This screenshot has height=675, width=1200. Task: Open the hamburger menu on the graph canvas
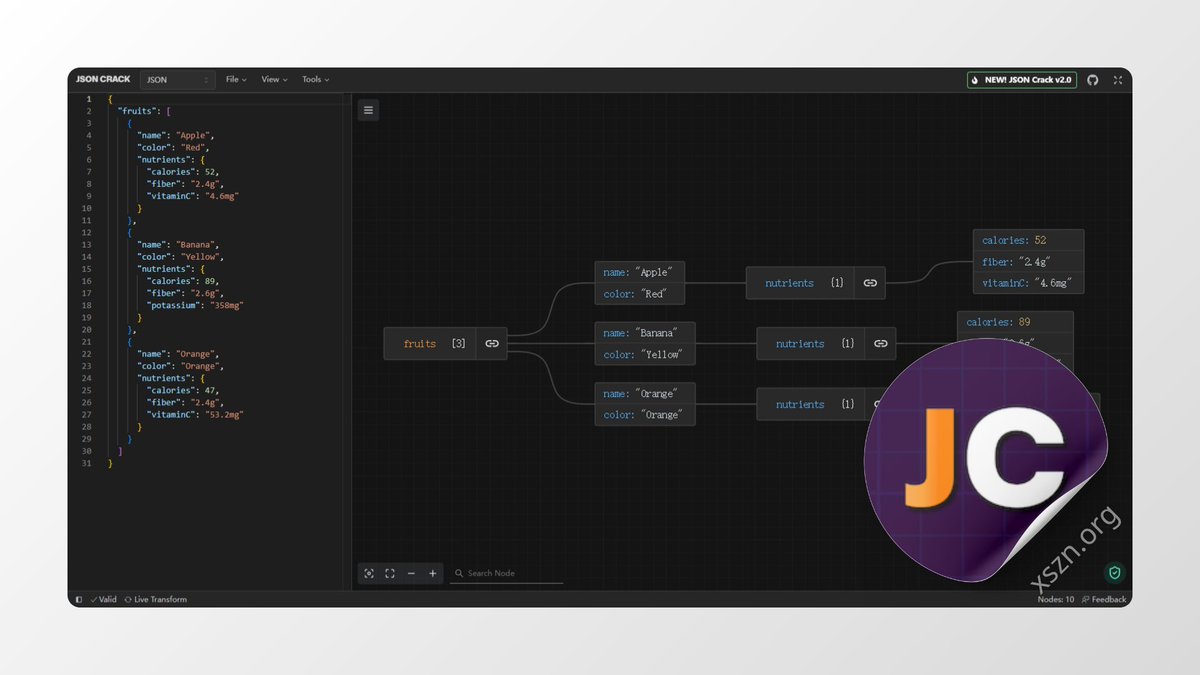pyautogui.click(x=369, y=110)
